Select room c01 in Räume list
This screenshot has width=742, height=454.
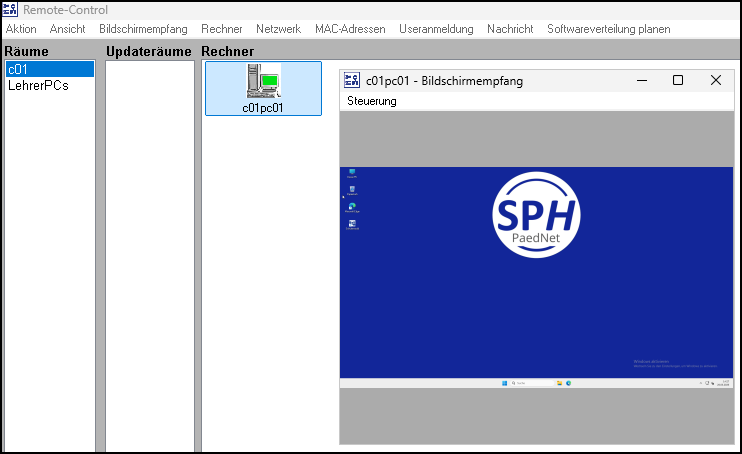point(50,69)
